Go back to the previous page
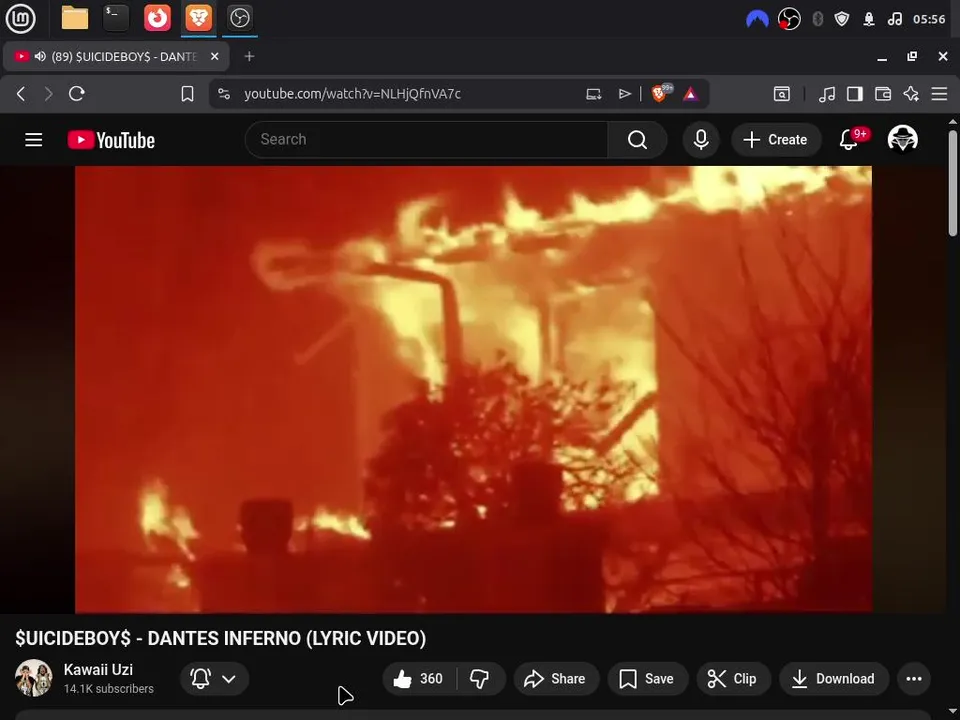Image resolution: width=960 pixels, height=720 pixels. point(21,94)
